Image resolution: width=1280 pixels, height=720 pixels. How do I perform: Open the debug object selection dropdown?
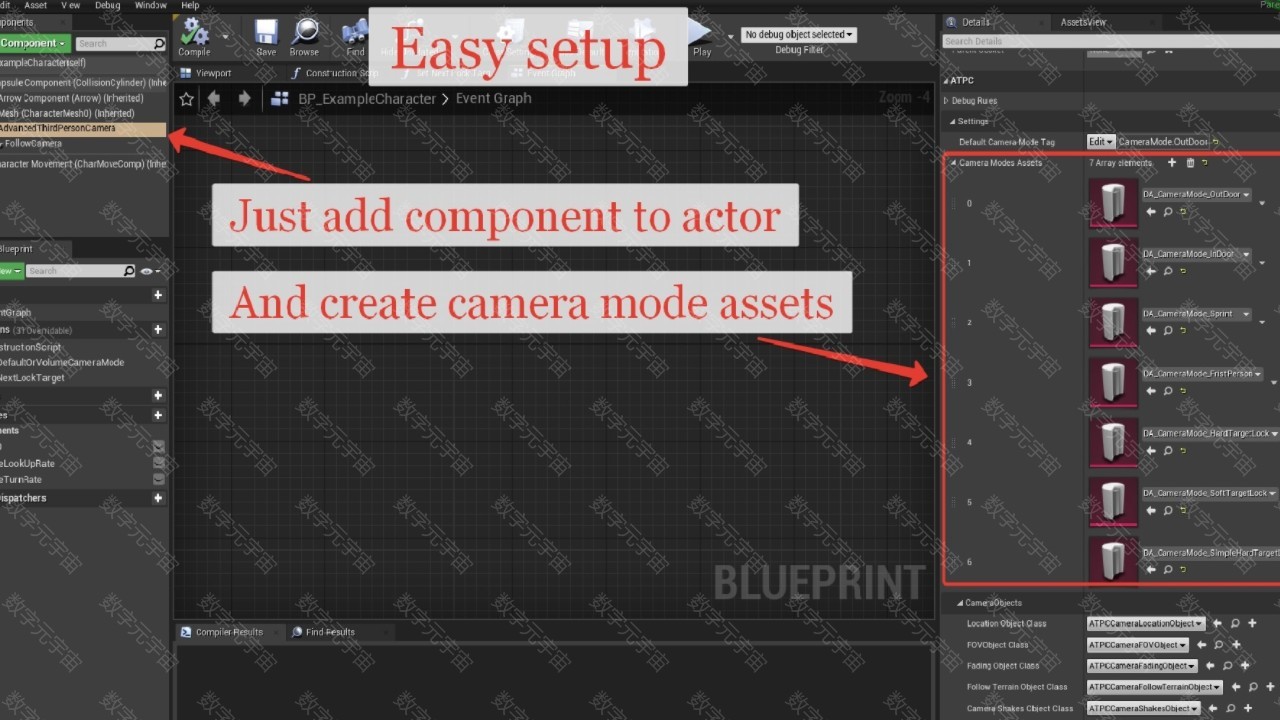[799, 35]
